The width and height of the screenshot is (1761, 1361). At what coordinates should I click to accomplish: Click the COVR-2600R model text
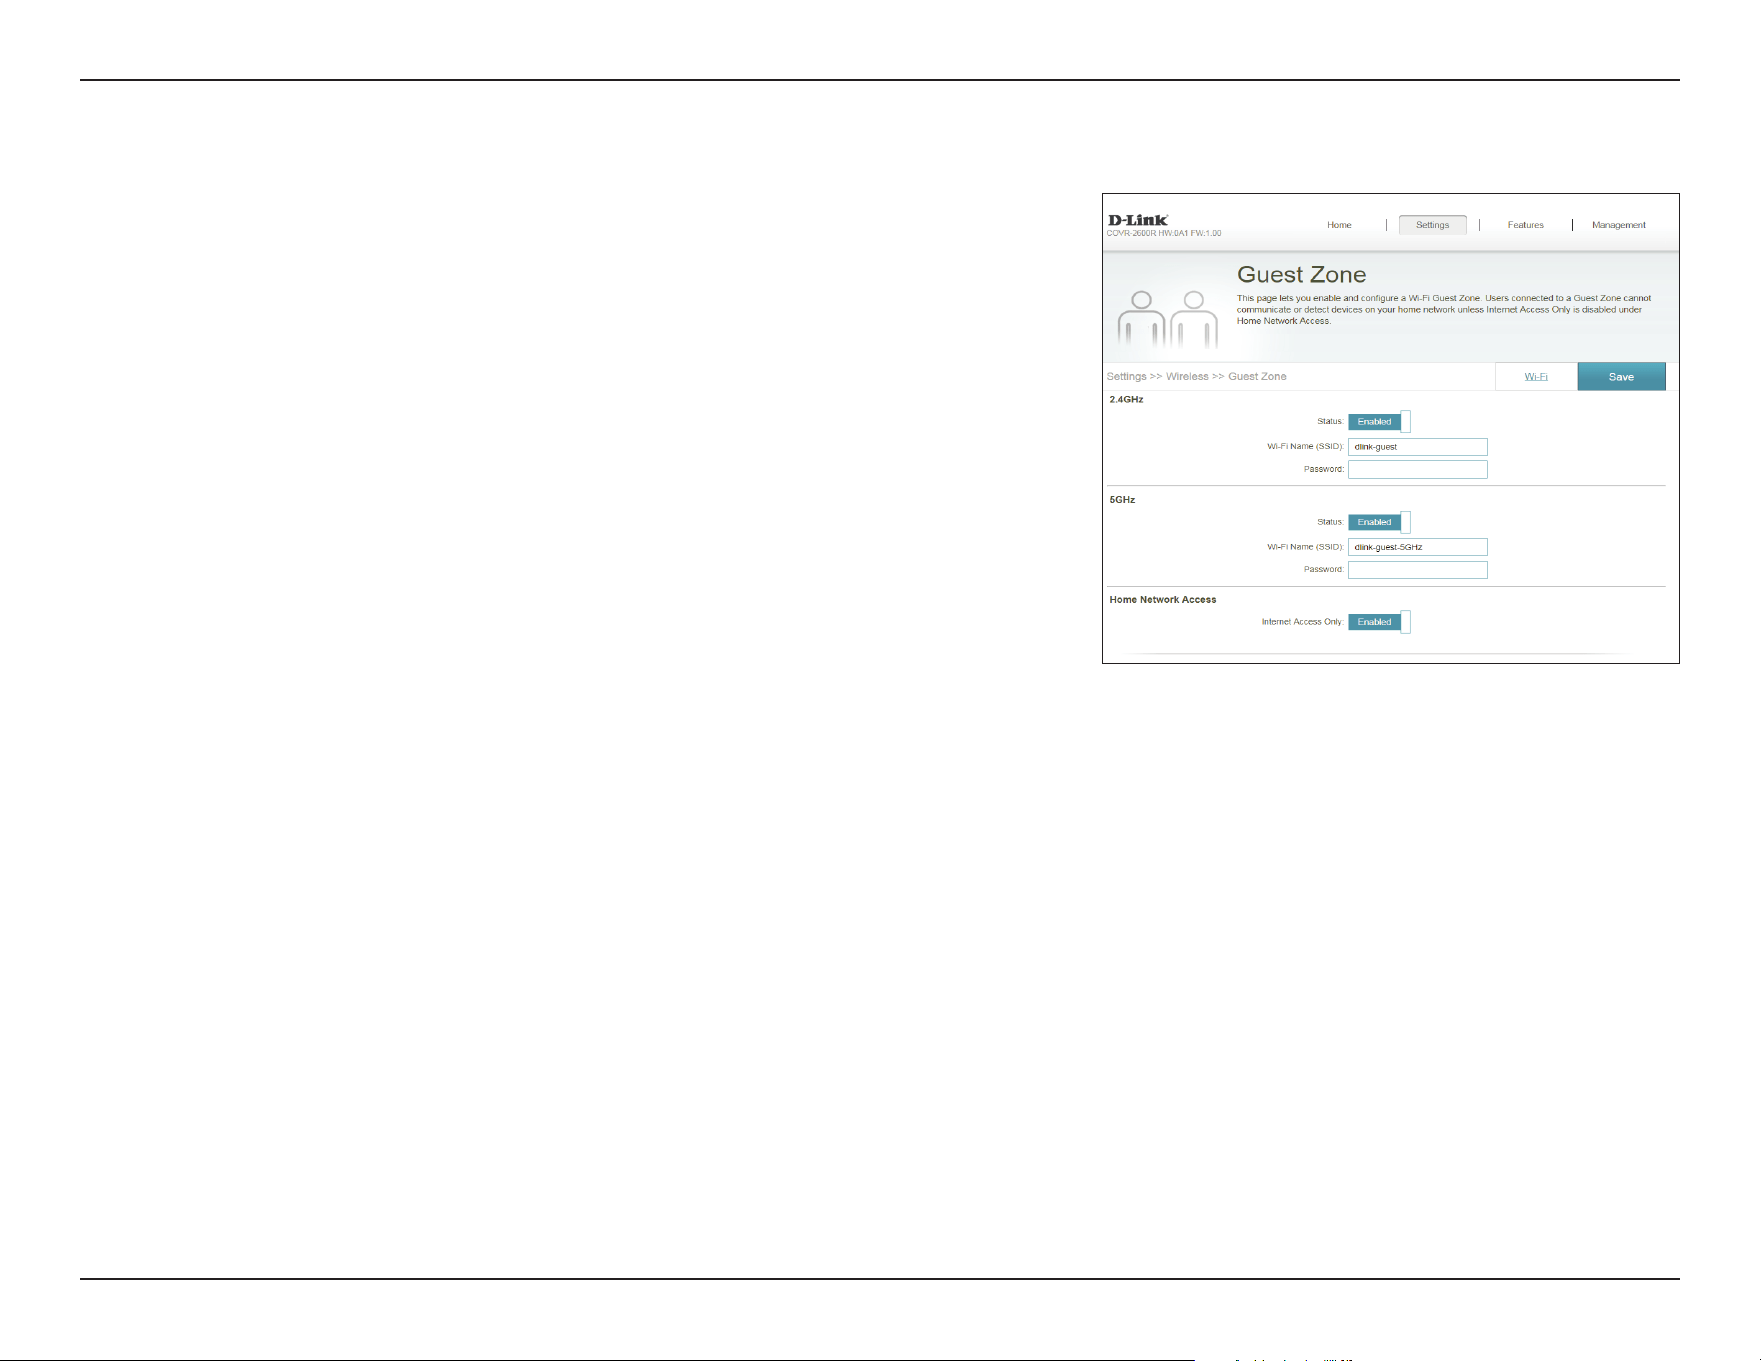pos(1164,233)
